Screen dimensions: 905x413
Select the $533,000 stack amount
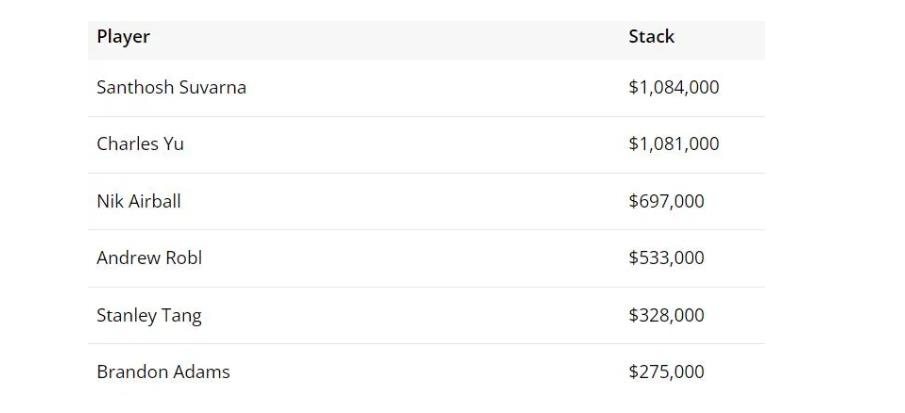pos(666,258)
